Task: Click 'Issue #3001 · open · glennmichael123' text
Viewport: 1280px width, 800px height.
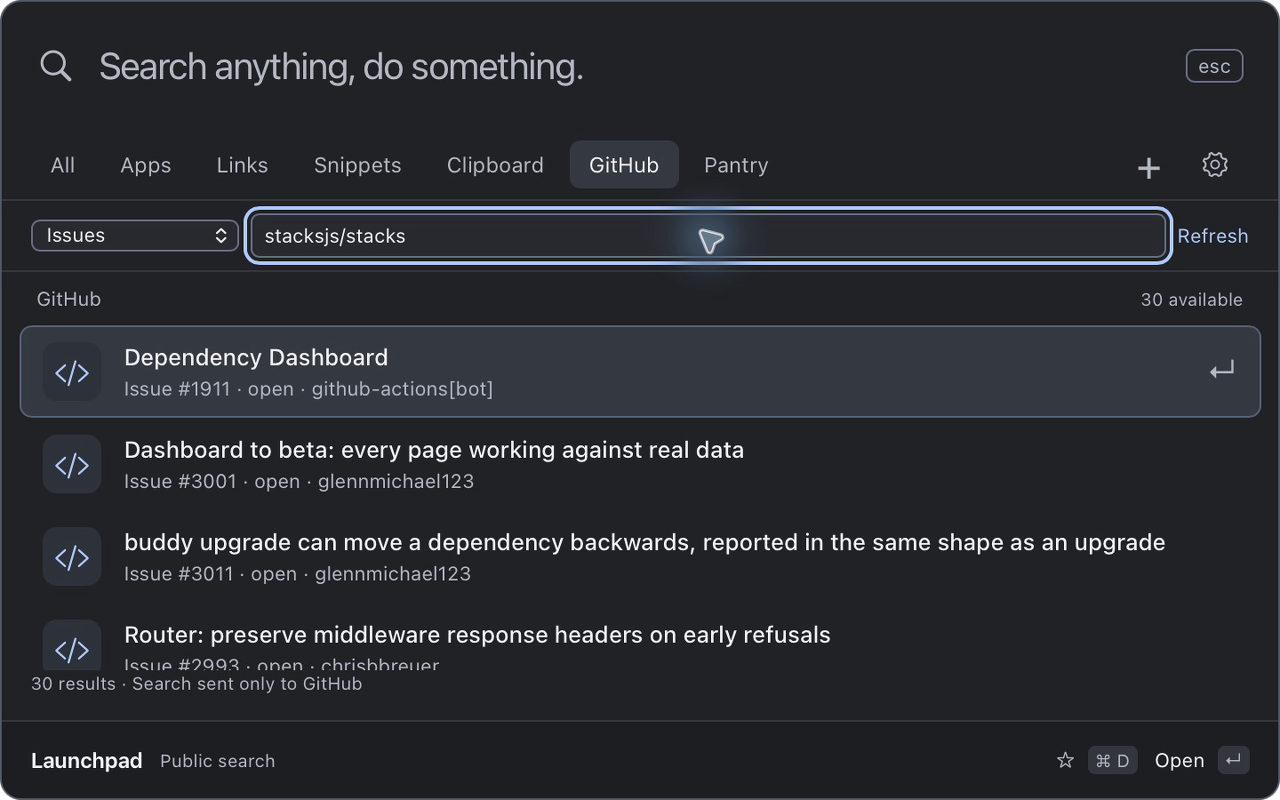Action: 299,481
